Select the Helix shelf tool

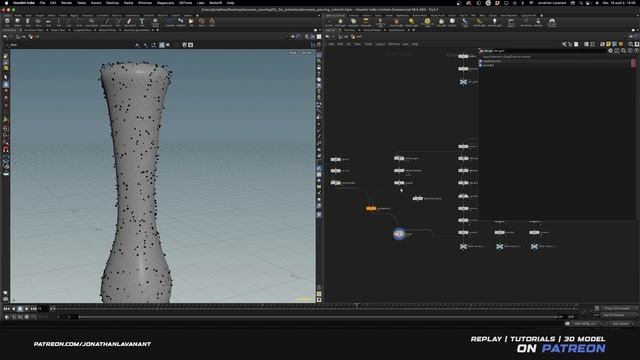[x=212, y=22]
